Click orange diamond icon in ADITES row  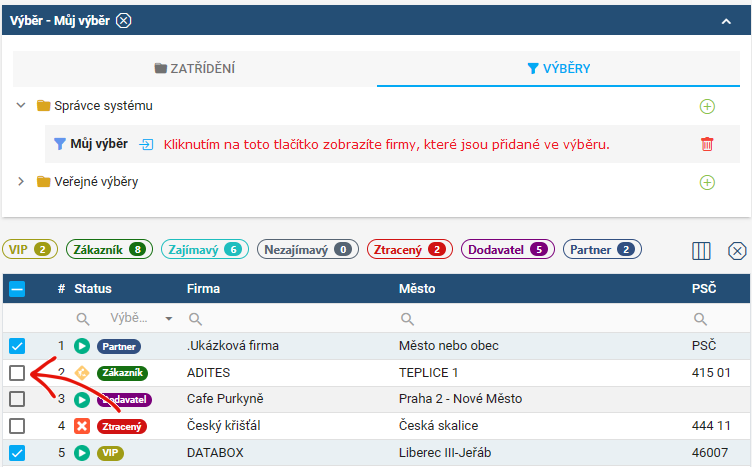(x=82, y=373)
